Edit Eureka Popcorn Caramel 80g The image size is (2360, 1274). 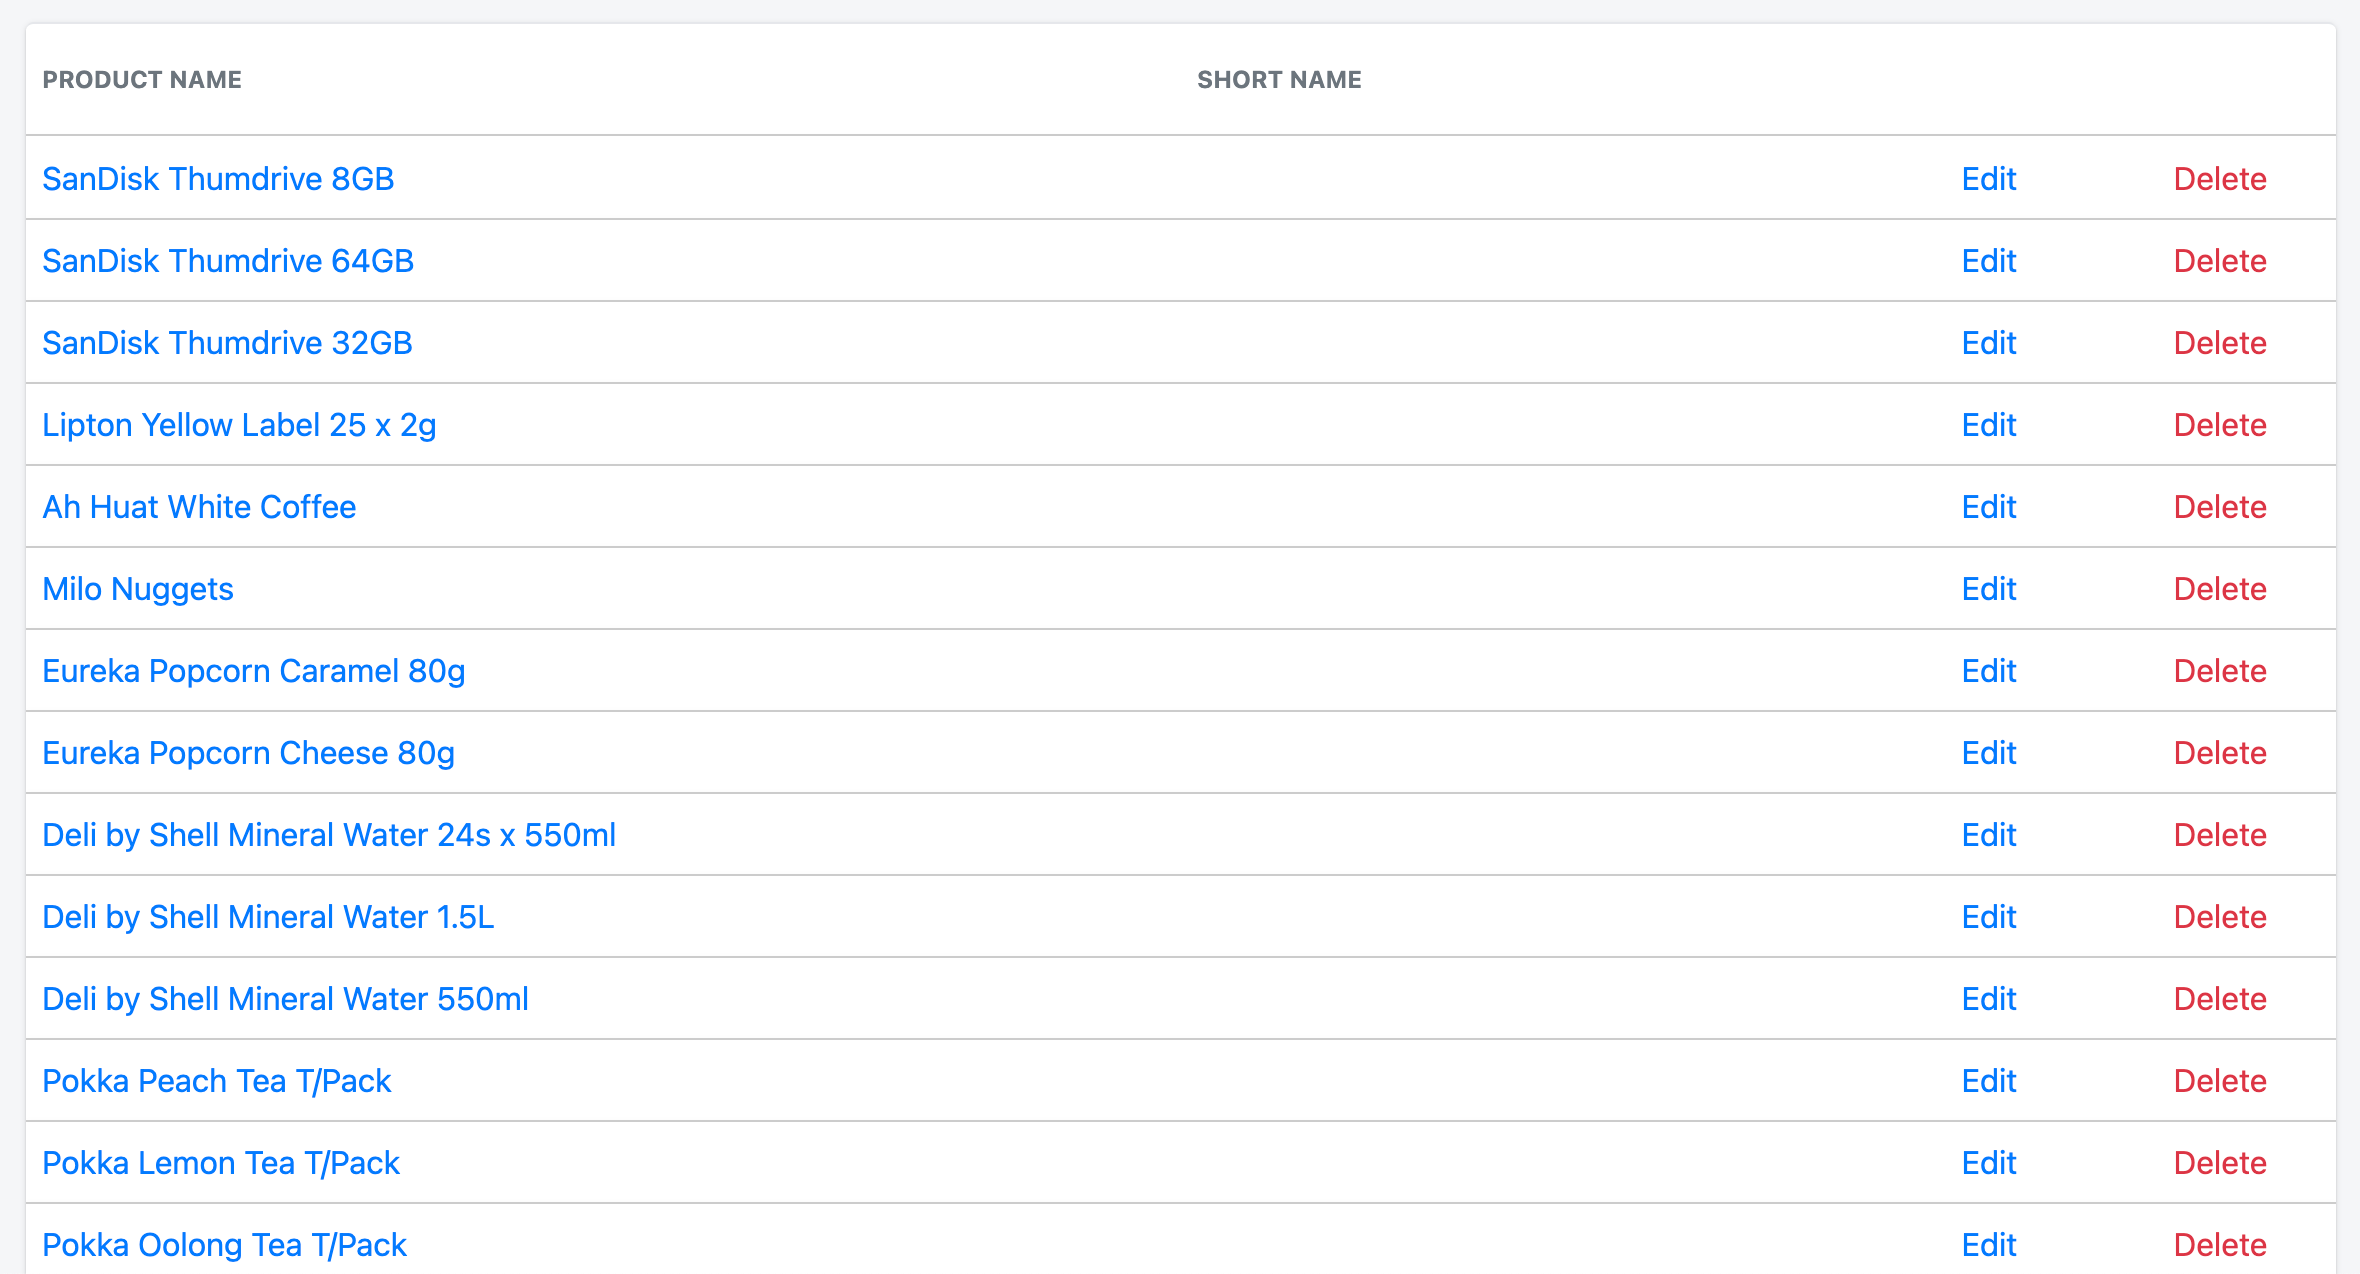pos(1988,671)
